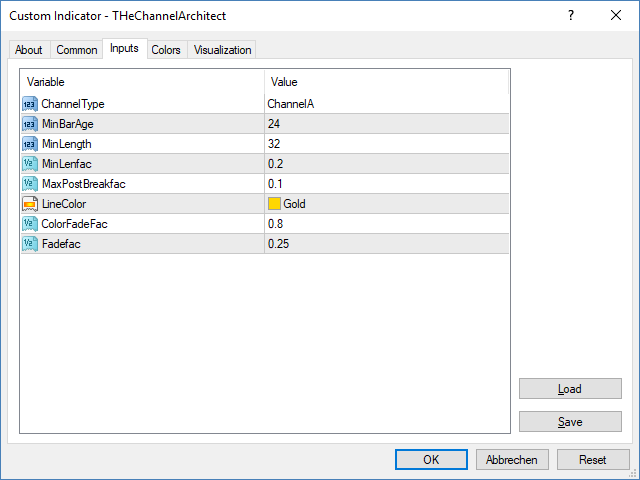Image resolution: width=640 pixels, height=480 pixels.
Task: Select the MinBarAge variable name
Action: [x=68, y=124]
